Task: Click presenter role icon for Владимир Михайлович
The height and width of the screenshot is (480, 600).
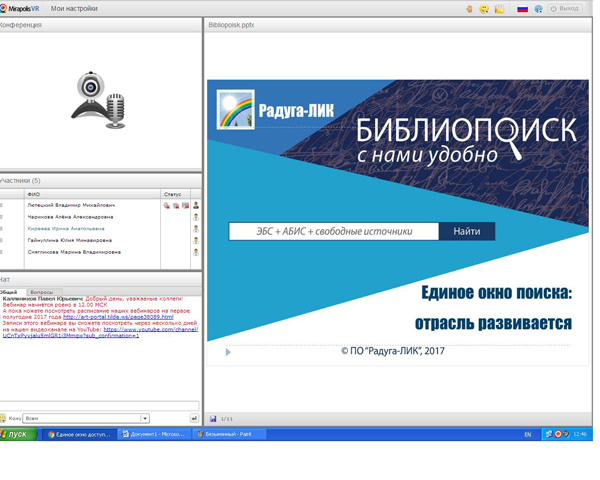Action: click(x=196, y=205)
